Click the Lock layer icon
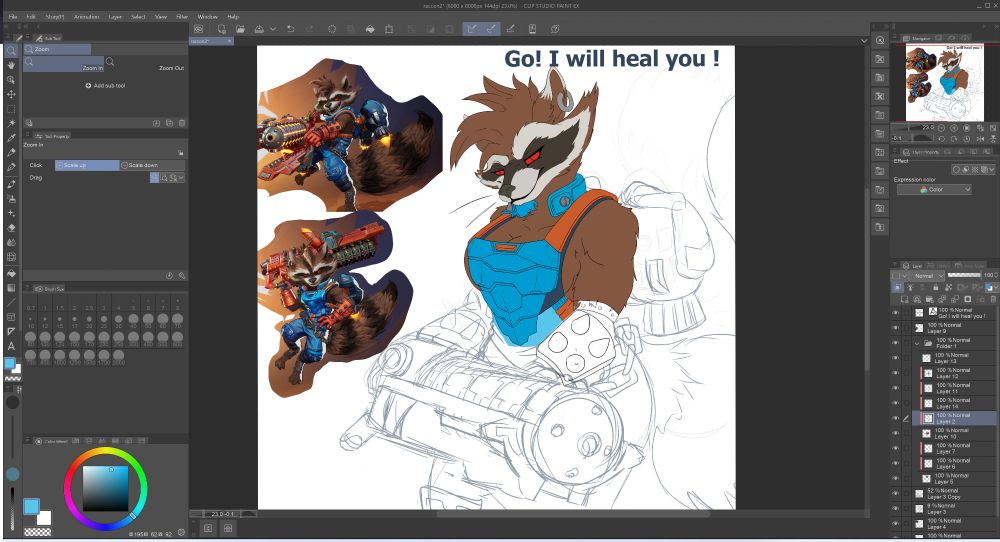1000x542 pixels. [x=936, y=288]
